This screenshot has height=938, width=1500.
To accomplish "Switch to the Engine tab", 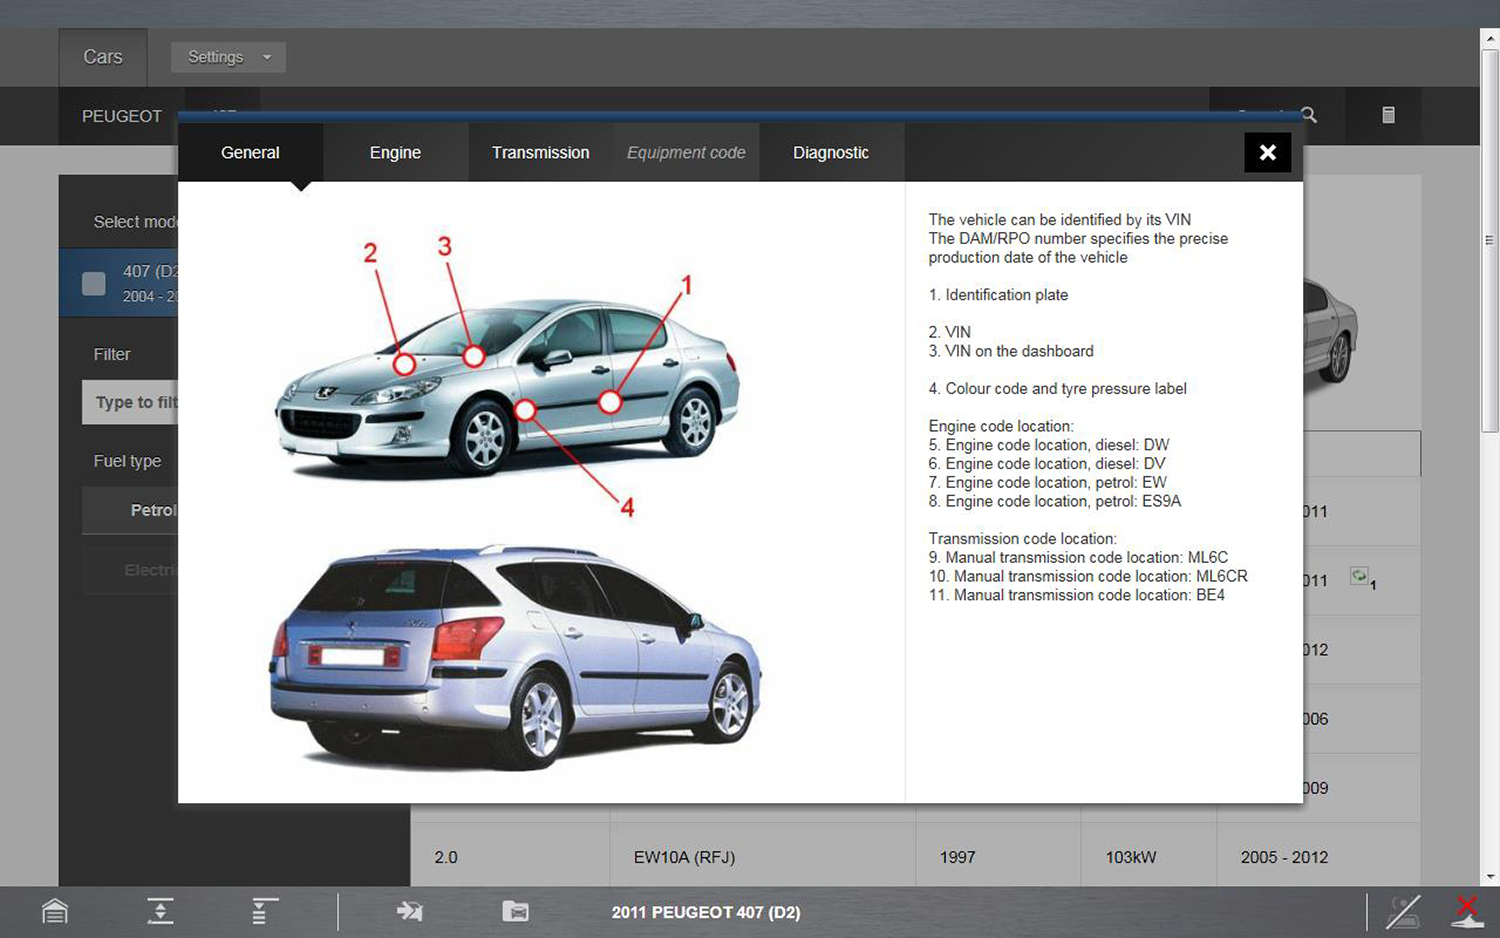I will point(395,152).
